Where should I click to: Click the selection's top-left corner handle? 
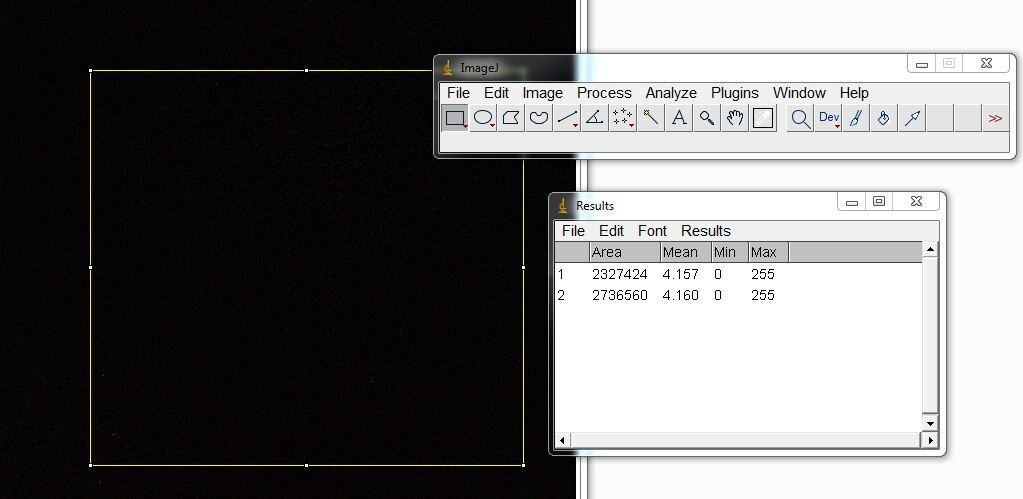(x=91, y=70)
